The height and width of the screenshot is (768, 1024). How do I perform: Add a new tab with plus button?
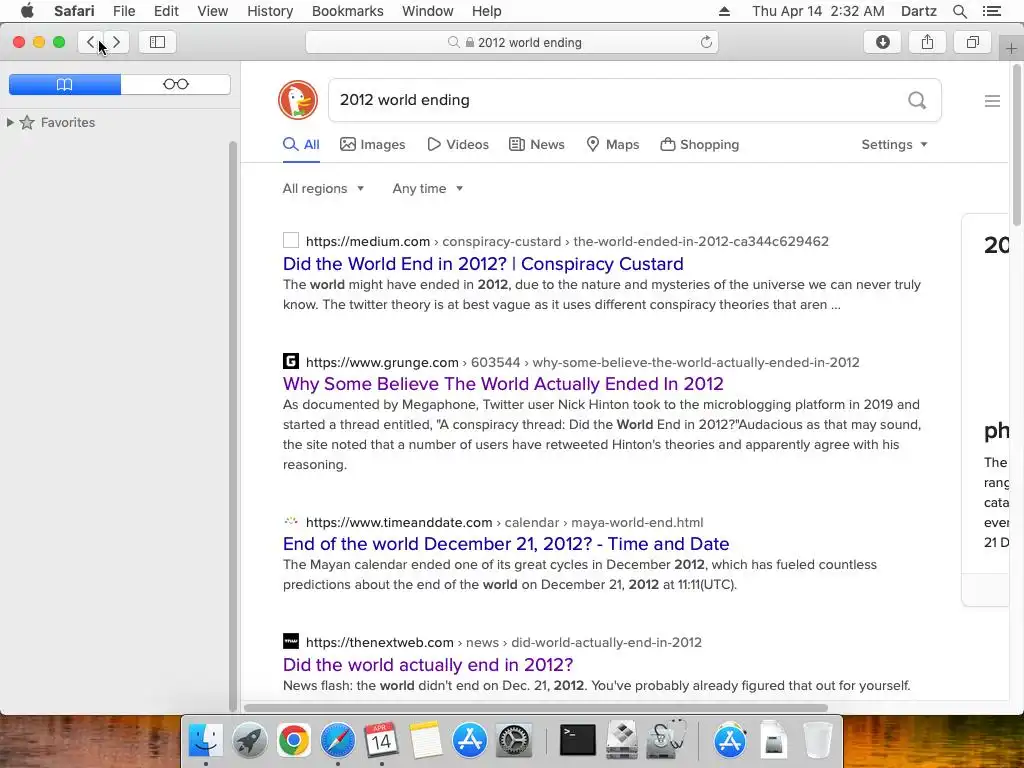tap(1011, 49)
